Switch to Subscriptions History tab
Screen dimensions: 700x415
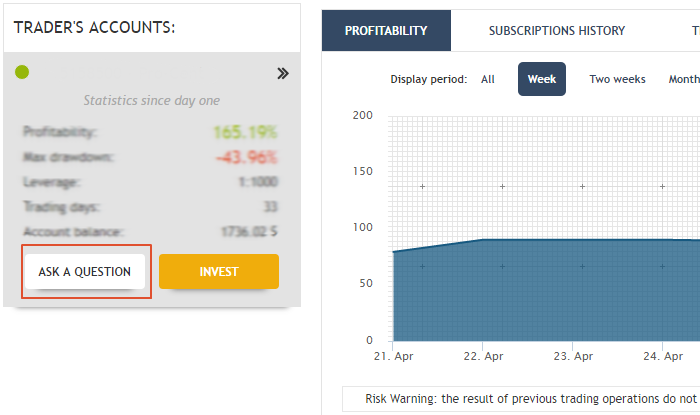[557, 30]
